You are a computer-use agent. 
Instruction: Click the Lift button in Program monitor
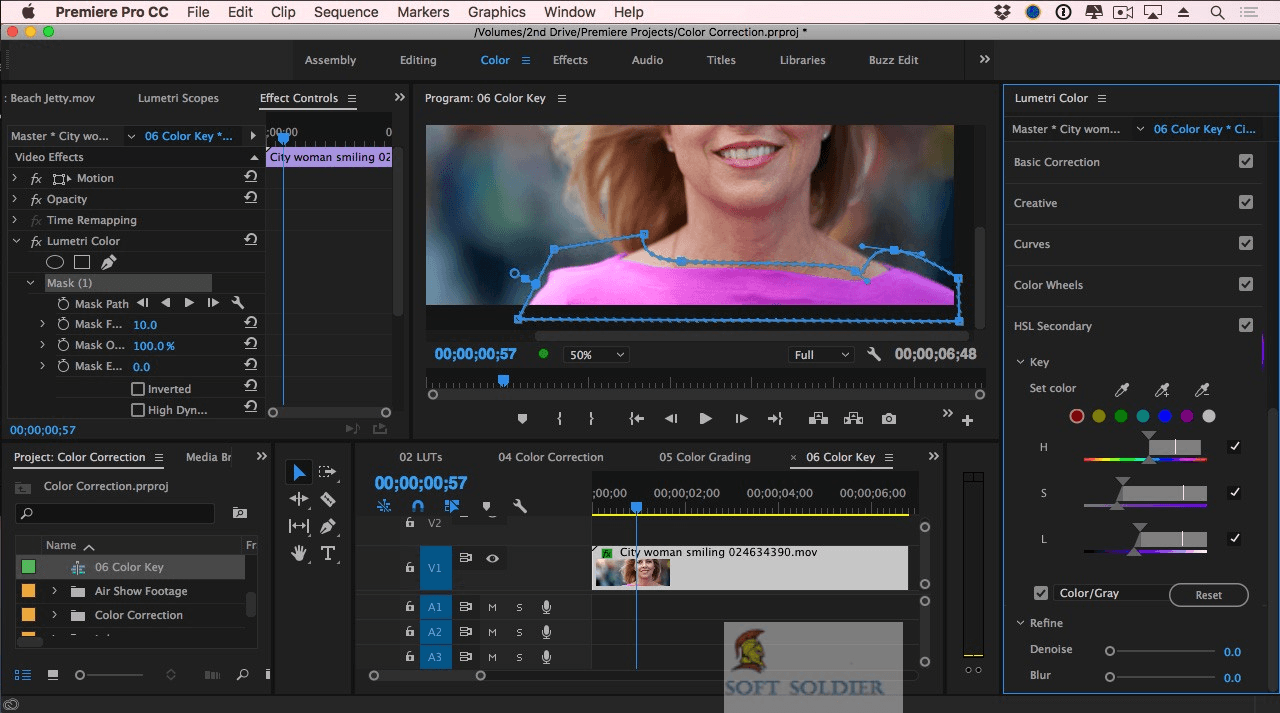[818, 419]
